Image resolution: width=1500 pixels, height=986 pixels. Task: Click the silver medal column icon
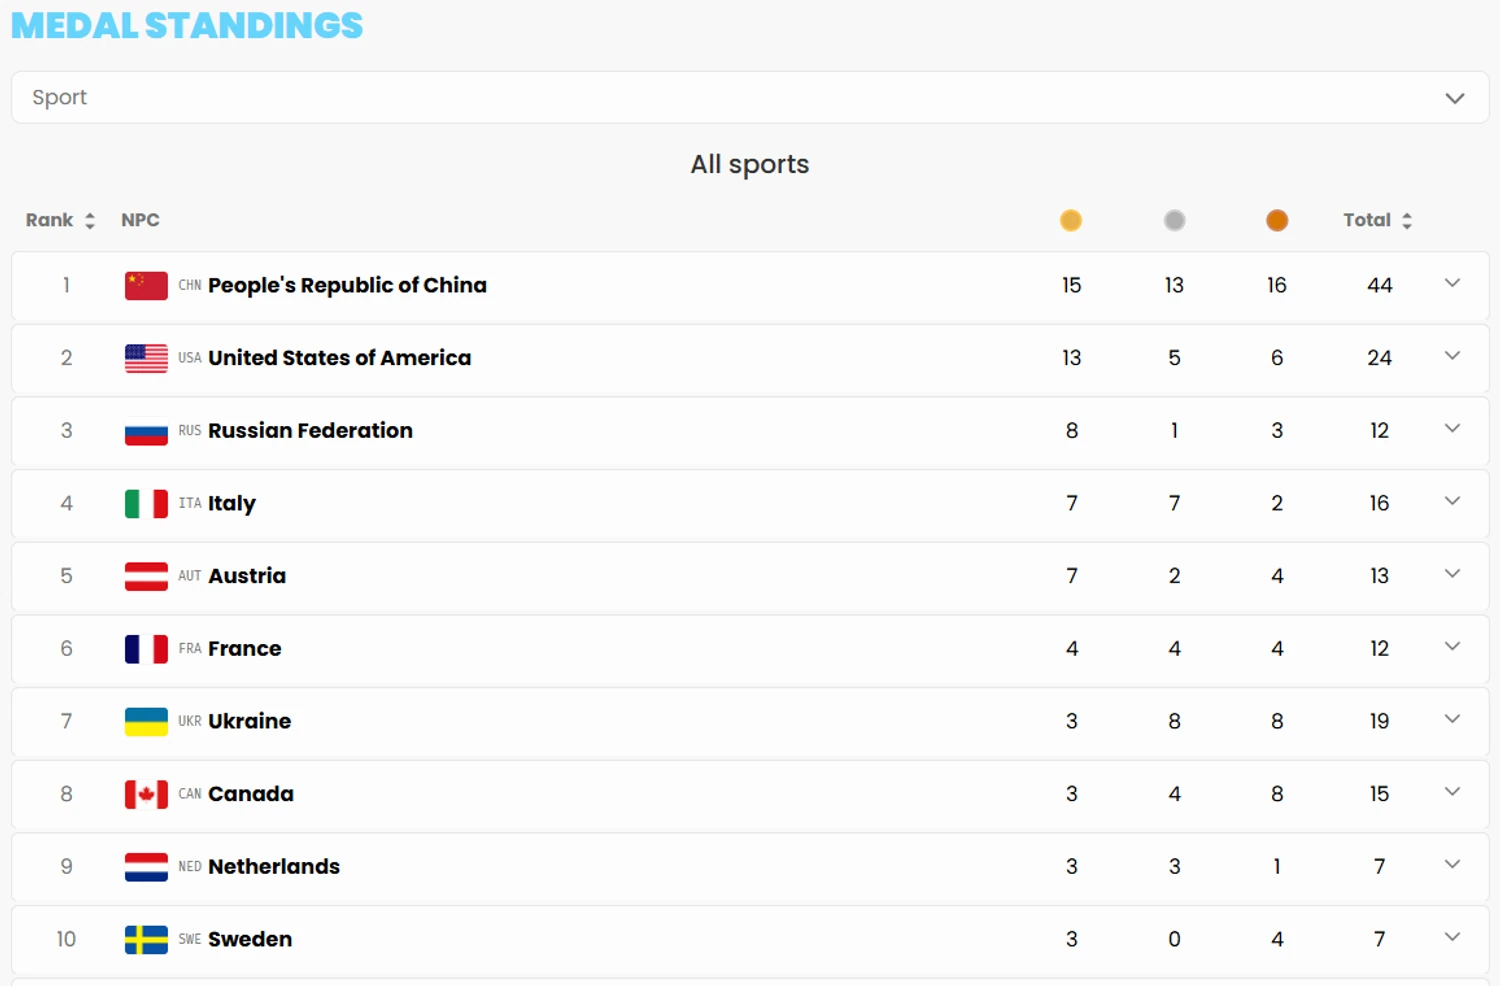pyautogui.click(x=1175, y=220)
